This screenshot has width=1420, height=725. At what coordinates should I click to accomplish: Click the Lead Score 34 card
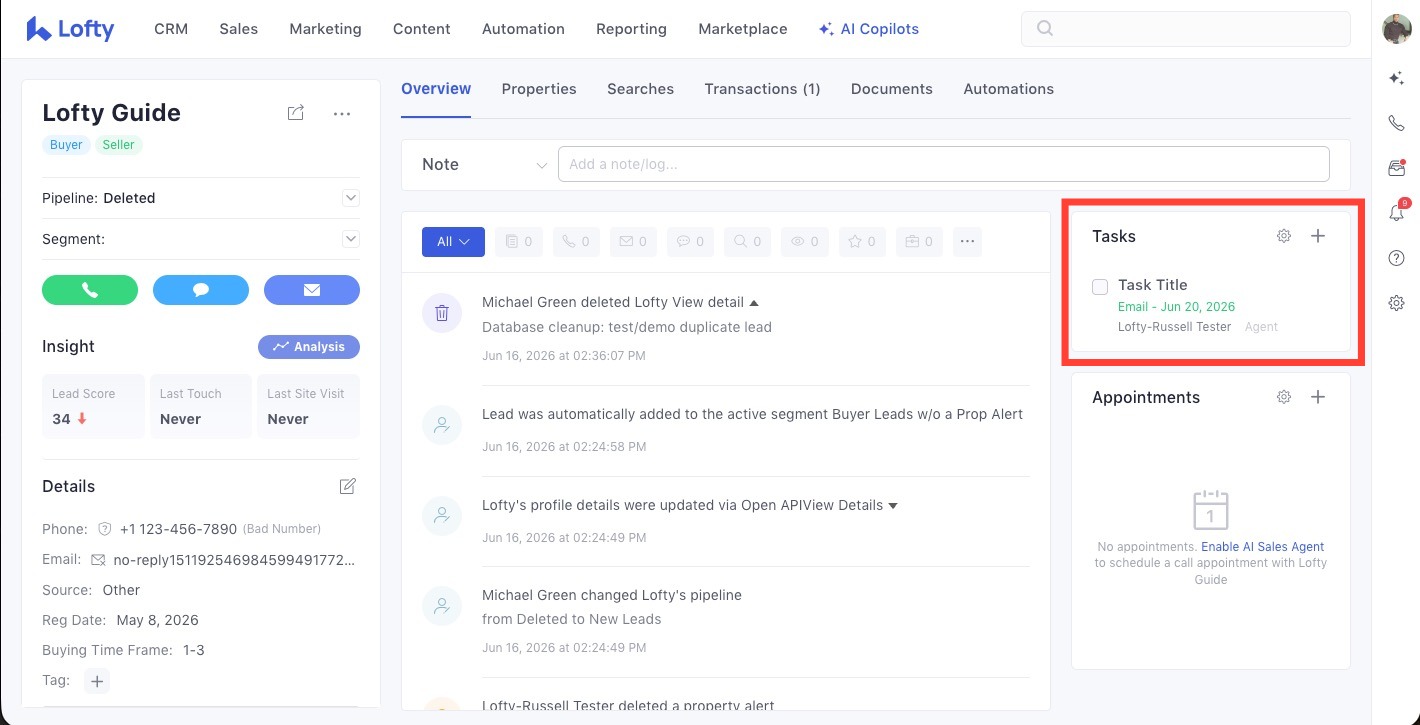point(93,406)
